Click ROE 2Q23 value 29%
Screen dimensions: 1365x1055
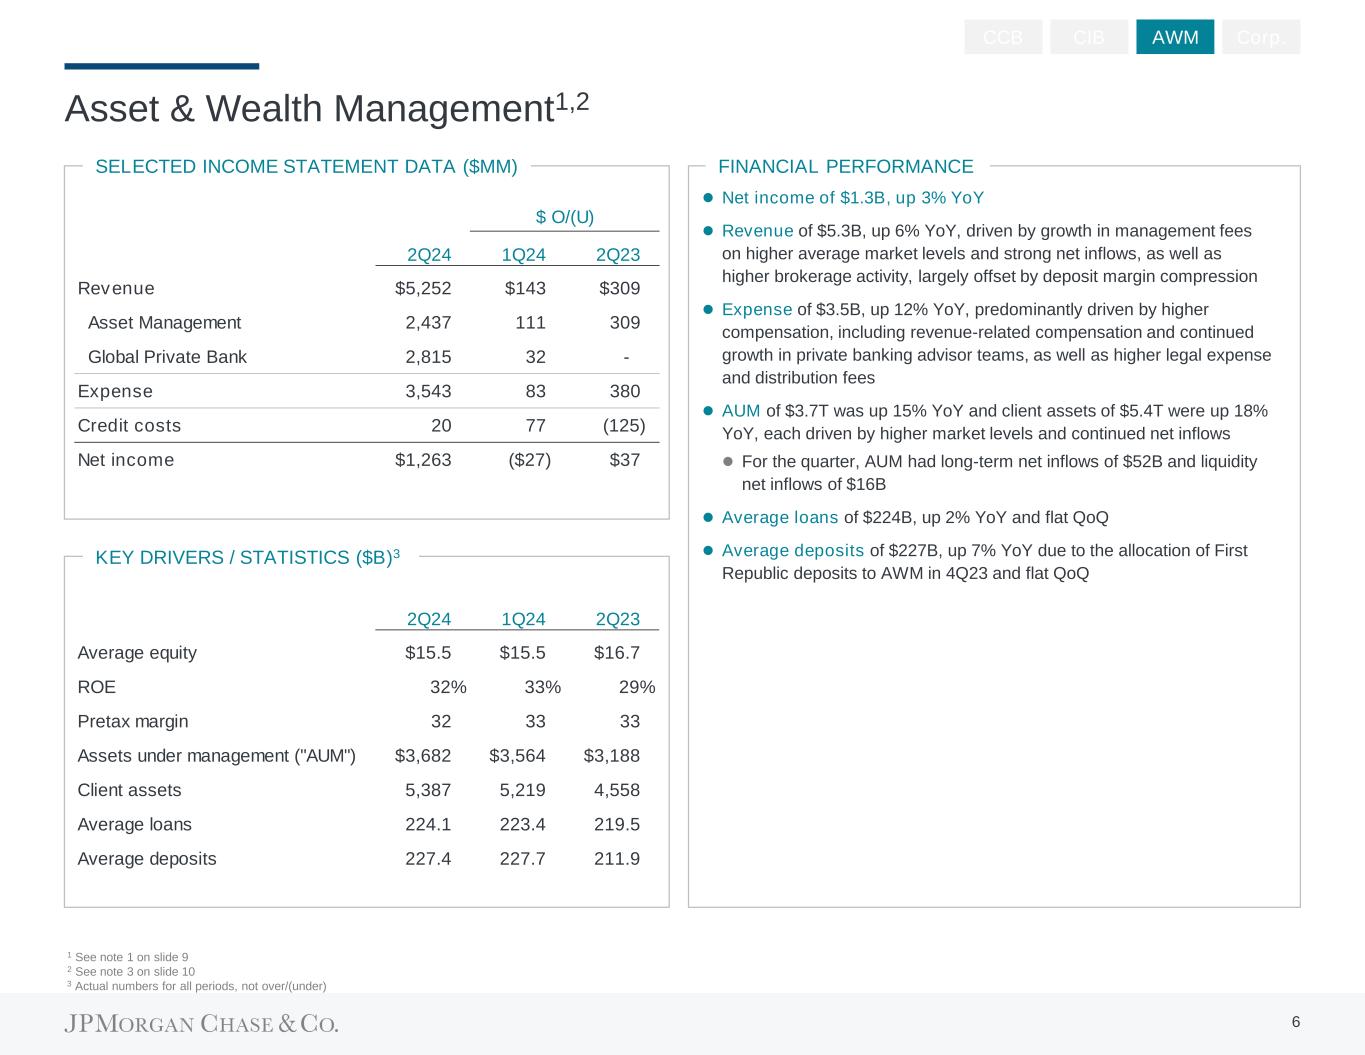pos(637,687)
